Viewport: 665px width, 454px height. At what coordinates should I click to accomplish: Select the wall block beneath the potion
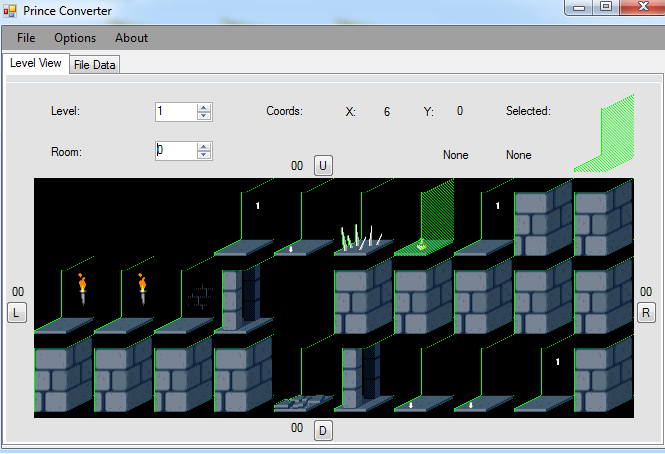[423, 297]
